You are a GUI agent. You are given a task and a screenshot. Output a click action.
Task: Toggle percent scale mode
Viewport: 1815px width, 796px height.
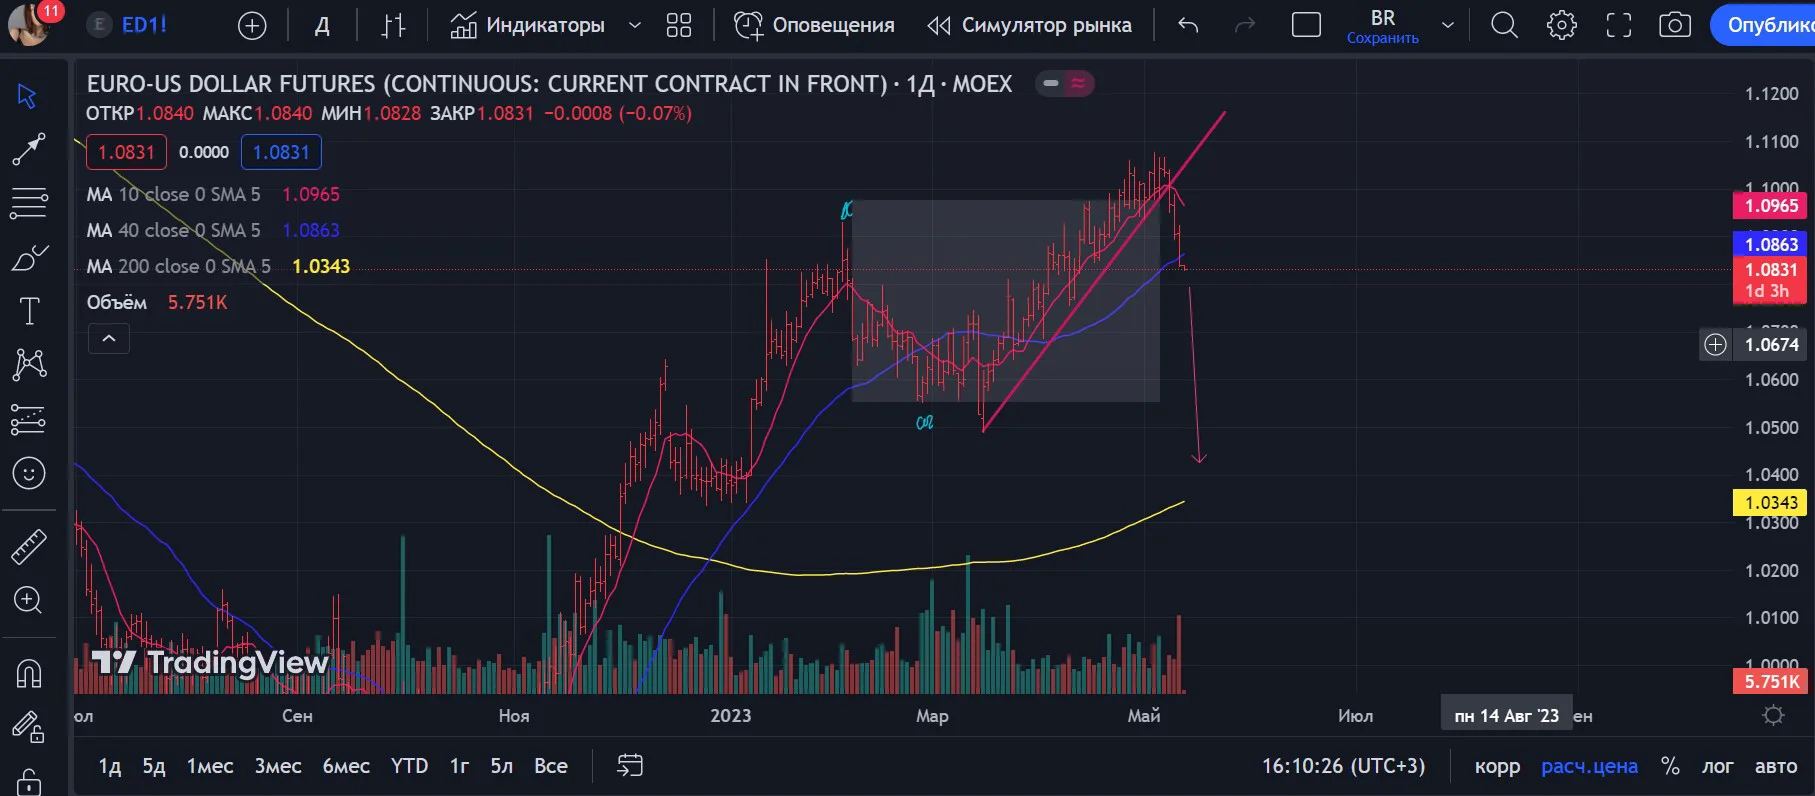pyautogui.click(x=1670, y=766)
